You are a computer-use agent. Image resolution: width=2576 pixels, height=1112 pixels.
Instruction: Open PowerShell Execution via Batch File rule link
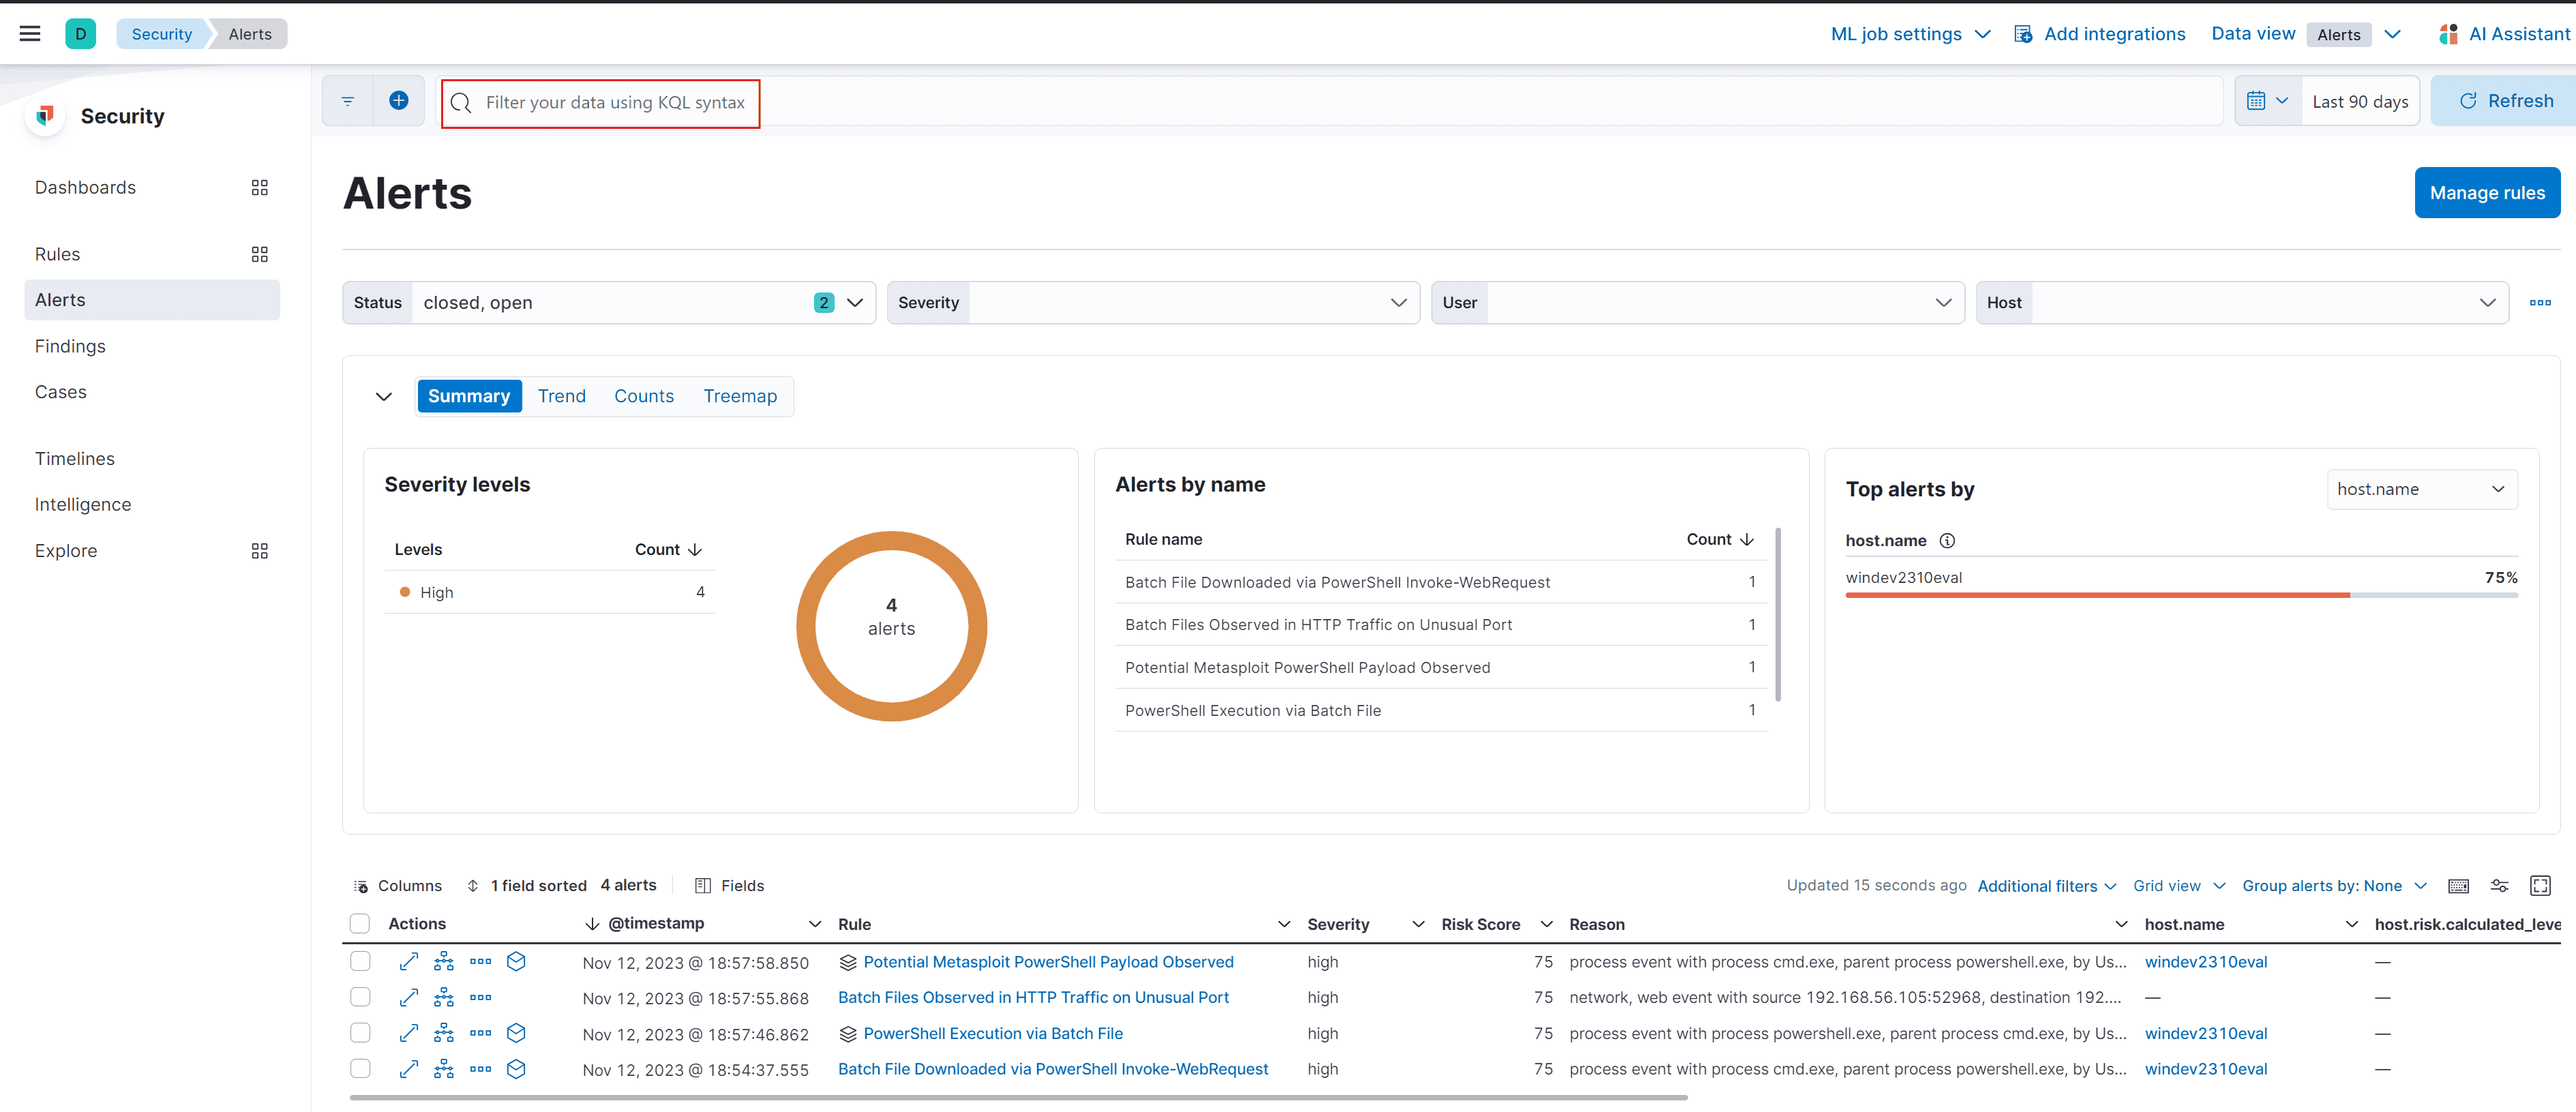(x=992, y=1034)
